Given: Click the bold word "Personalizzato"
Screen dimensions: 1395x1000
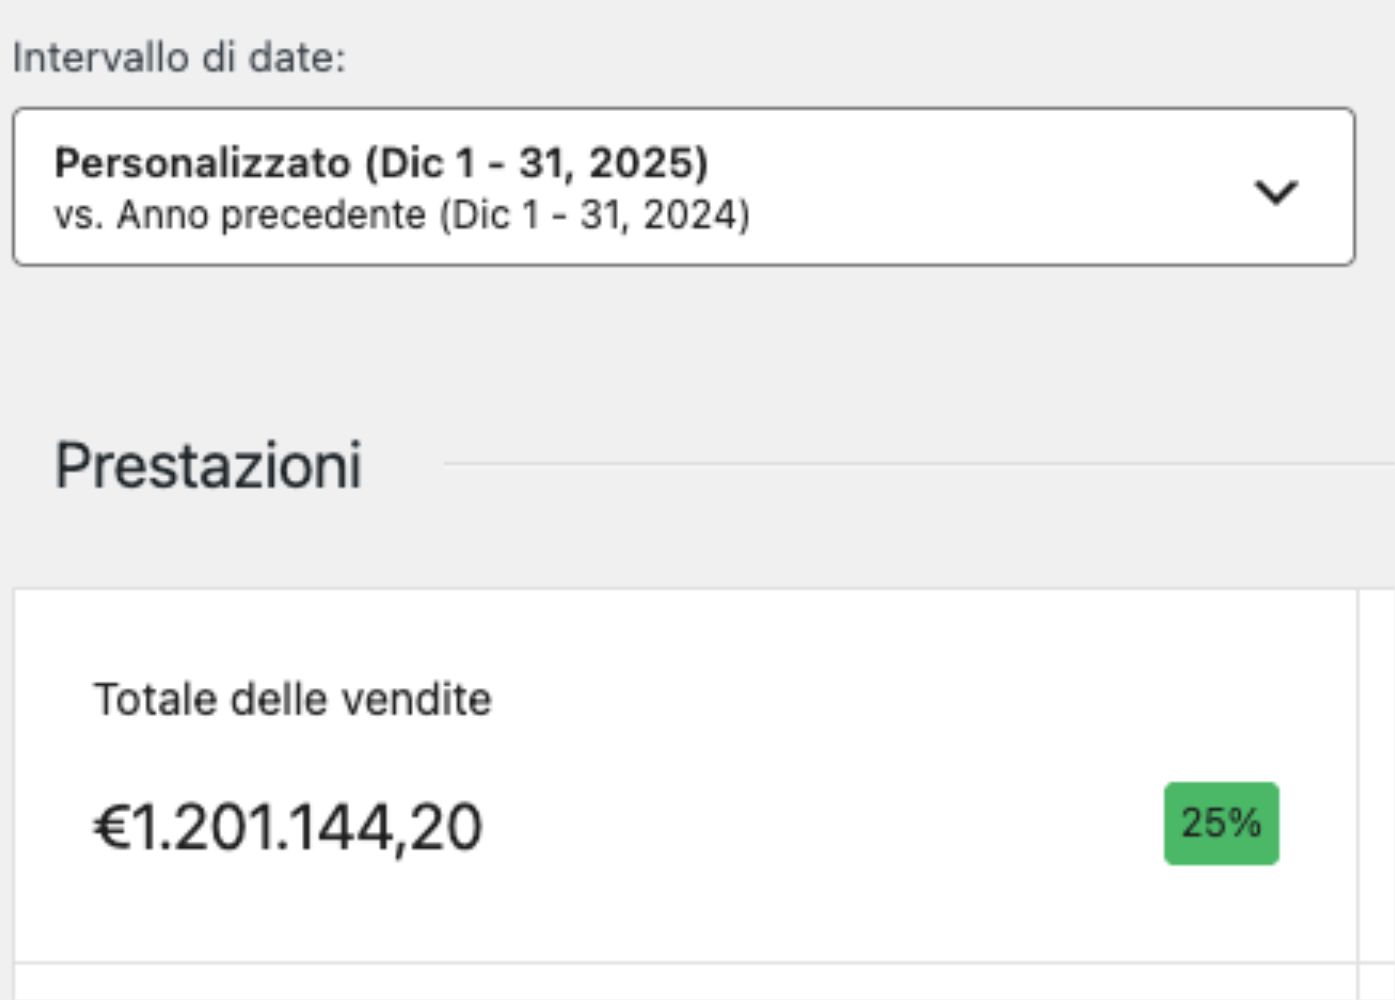Looking at the screenshot, I should (x=203, y=163).
